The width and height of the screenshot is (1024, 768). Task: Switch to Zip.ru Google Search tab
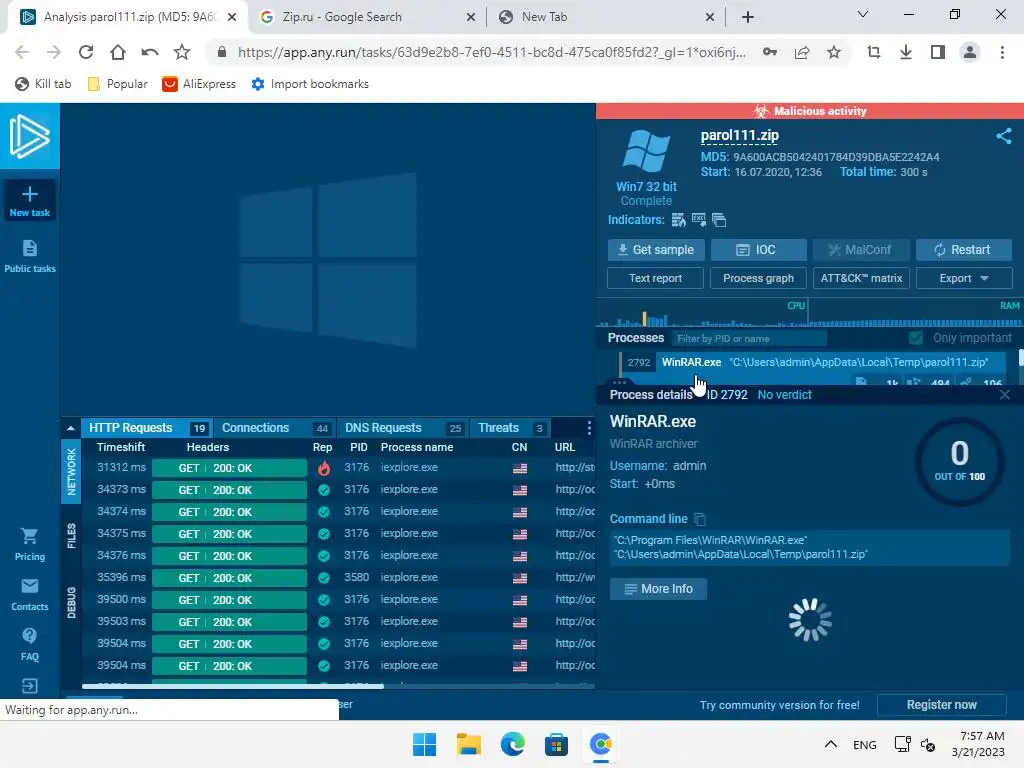(x=366, y=17)
